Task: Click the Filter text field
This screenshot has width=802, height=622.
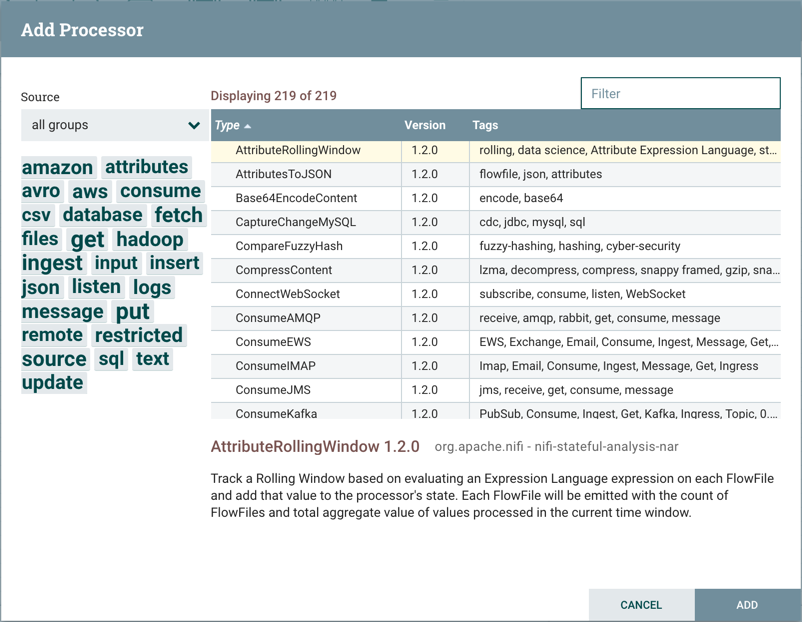Action: click(680, 94)
